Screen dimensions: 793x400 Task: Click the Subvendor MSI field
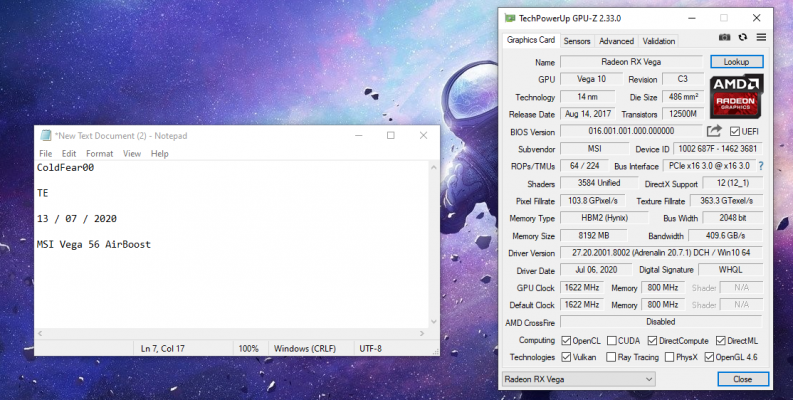pyautogui.click(x=594, y=149)
